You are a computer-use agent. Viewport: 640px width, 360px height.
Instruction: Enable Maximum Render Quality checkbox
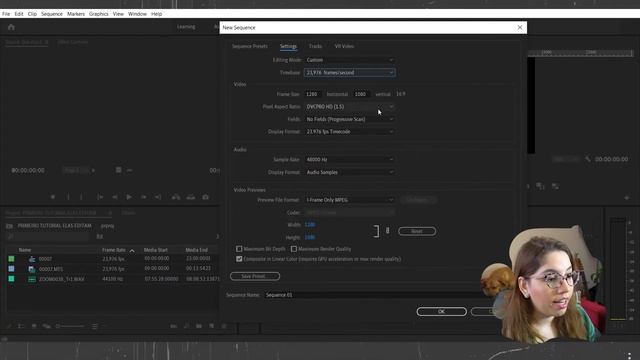(x=293, y=249)
